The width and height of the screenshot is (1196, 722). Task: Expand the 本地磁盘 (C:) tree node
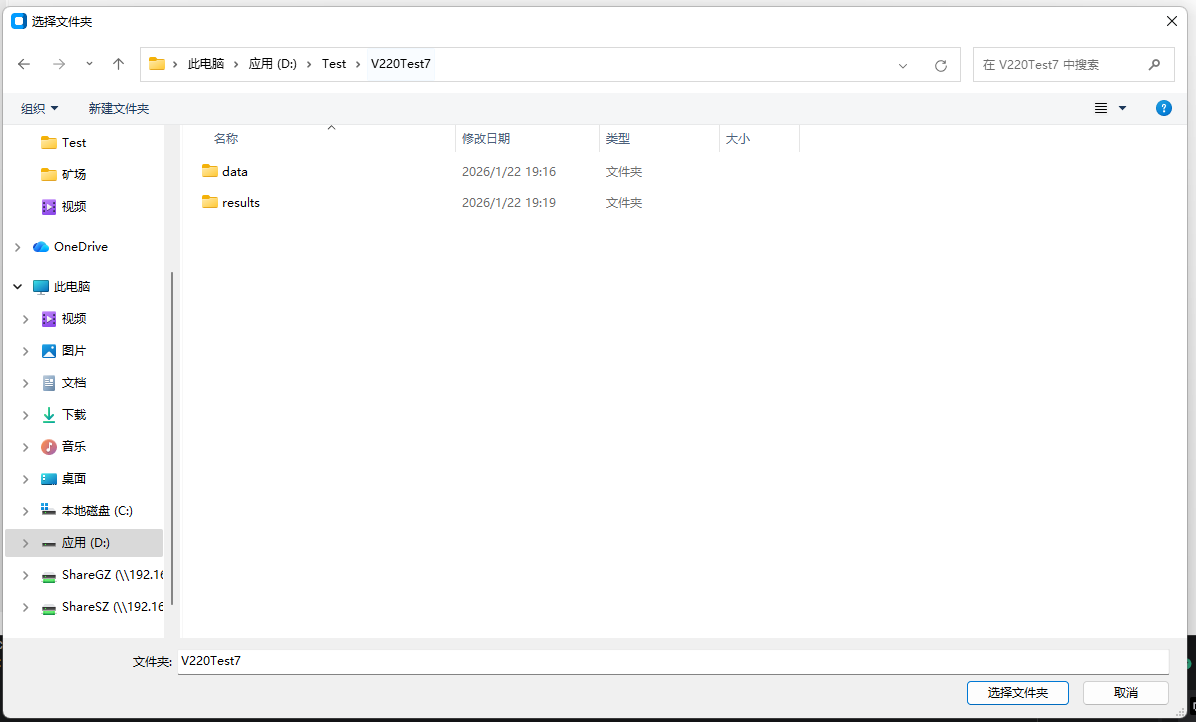tap(18, 511)
